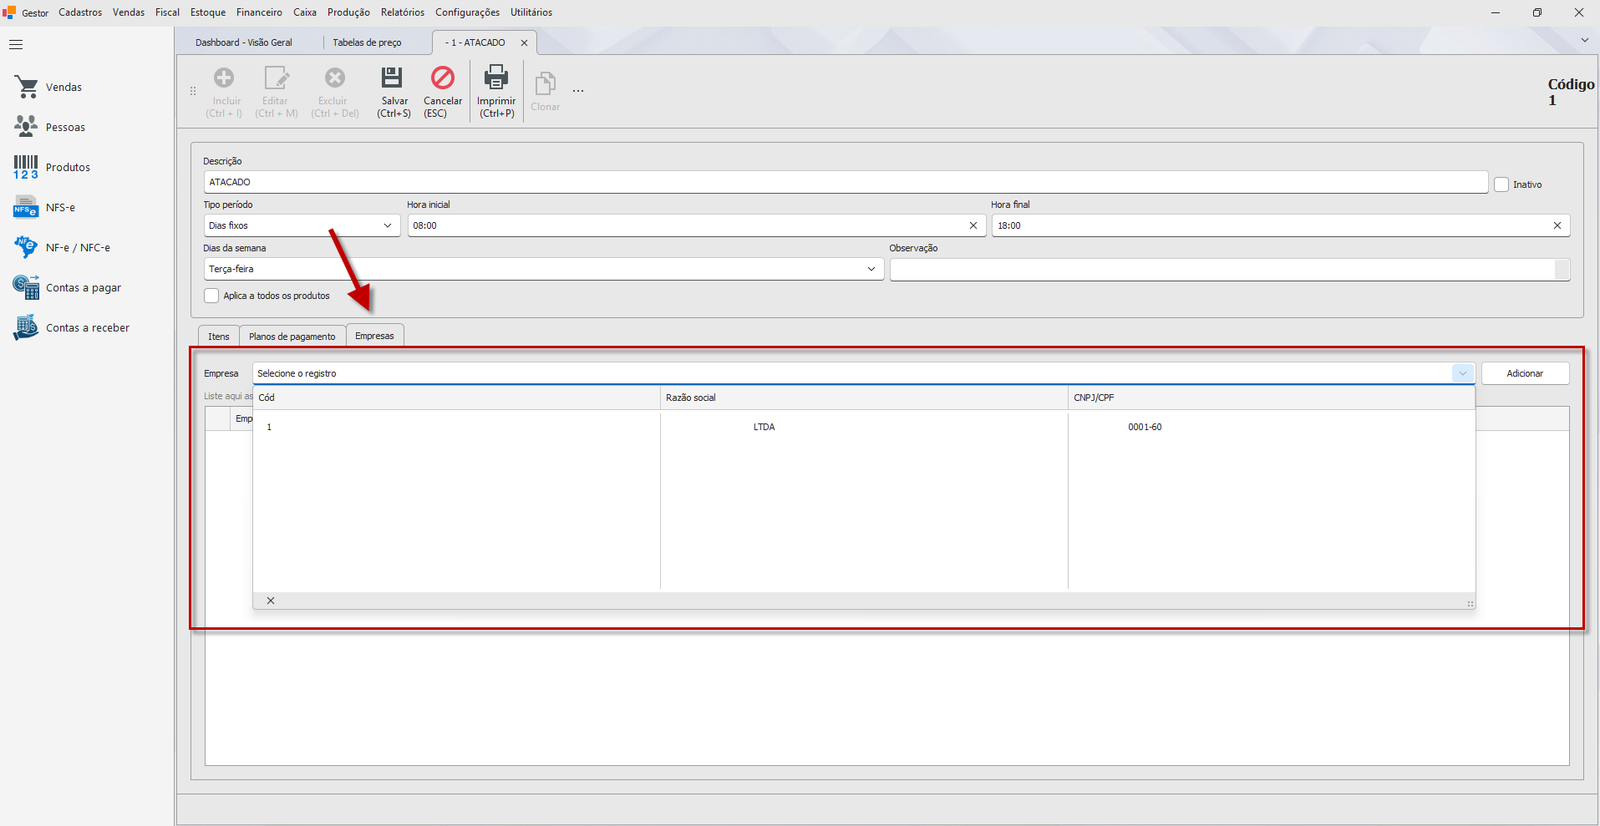Viewport: 1600px width, 826px height.
Task: Click the Imprimir printer icon
Action: pyautogui.click(x=496, y=78)
